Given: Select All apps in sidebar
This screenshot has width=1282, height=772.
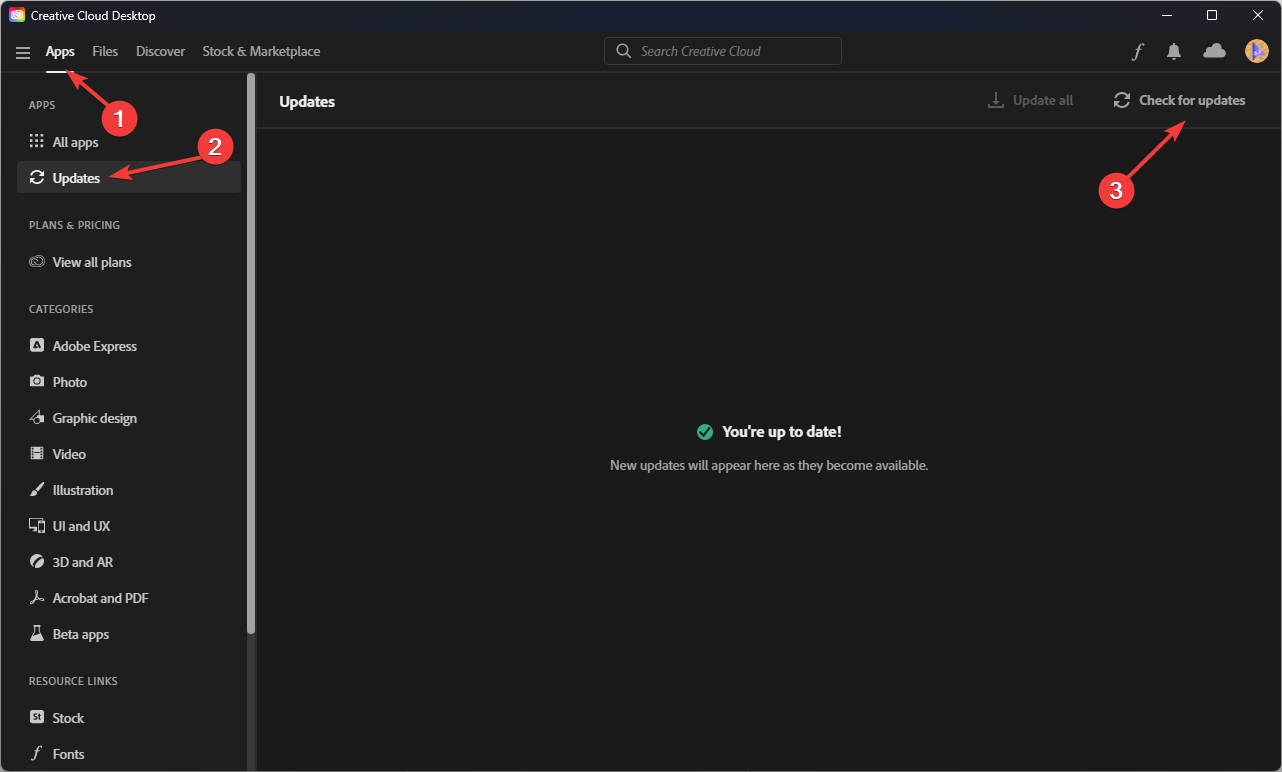Looking at the screenshot, I should [129, 142].
